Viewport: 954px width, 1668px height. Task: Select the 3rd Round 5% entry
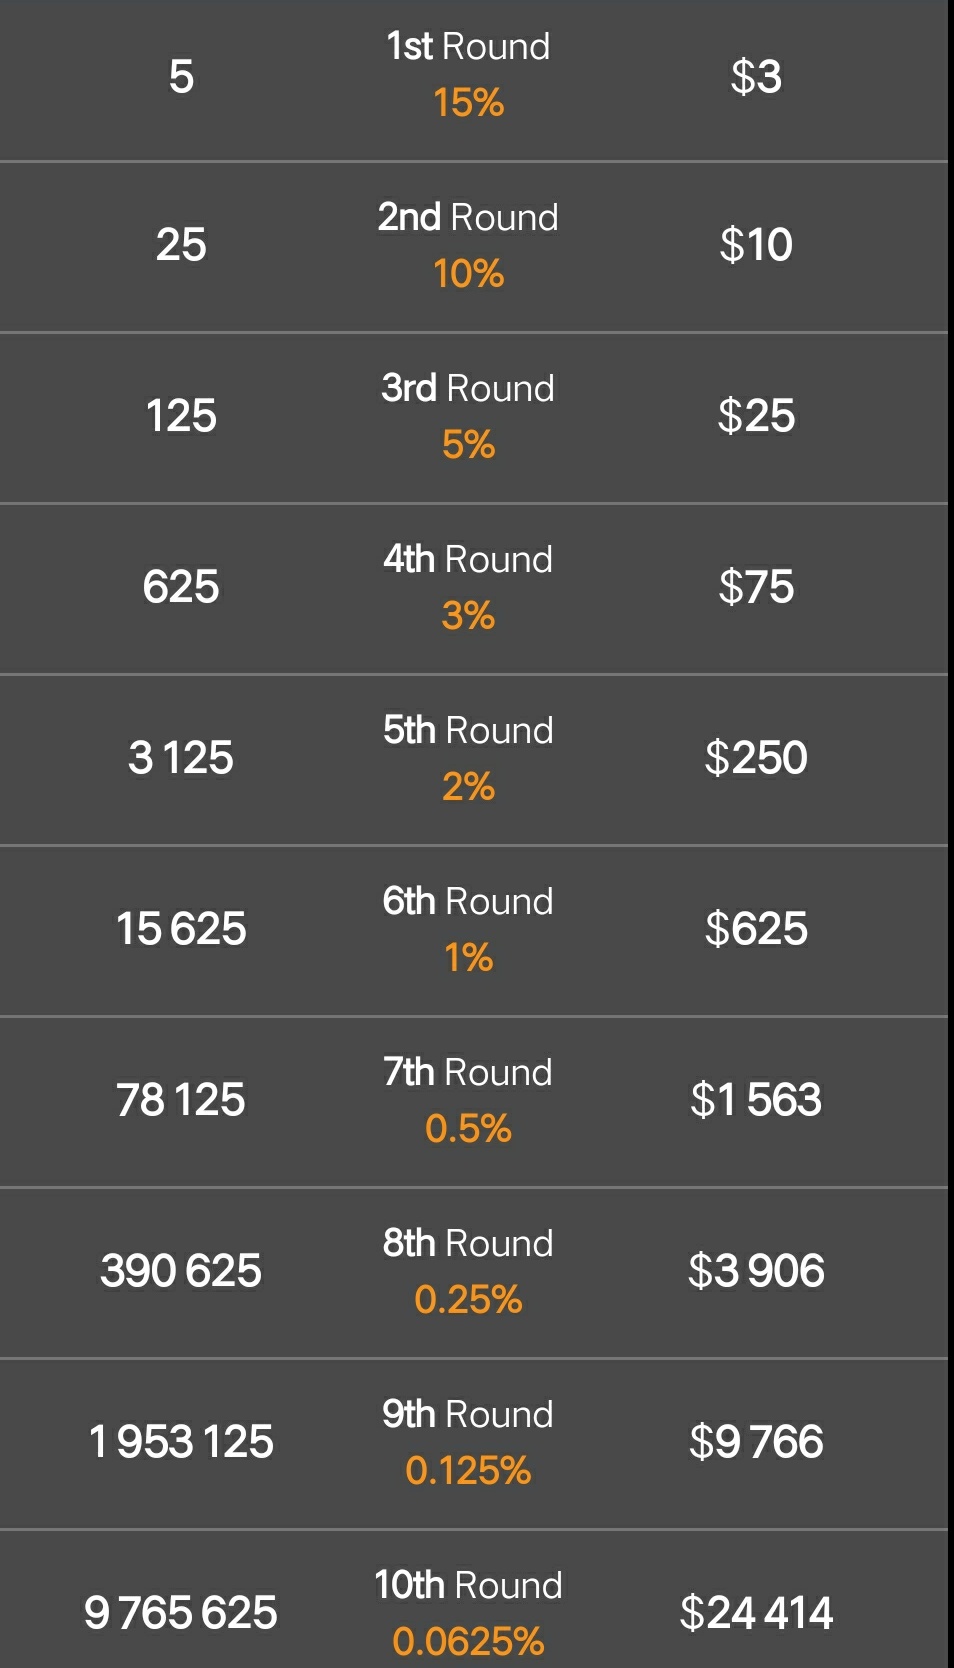tap(468, 416)
